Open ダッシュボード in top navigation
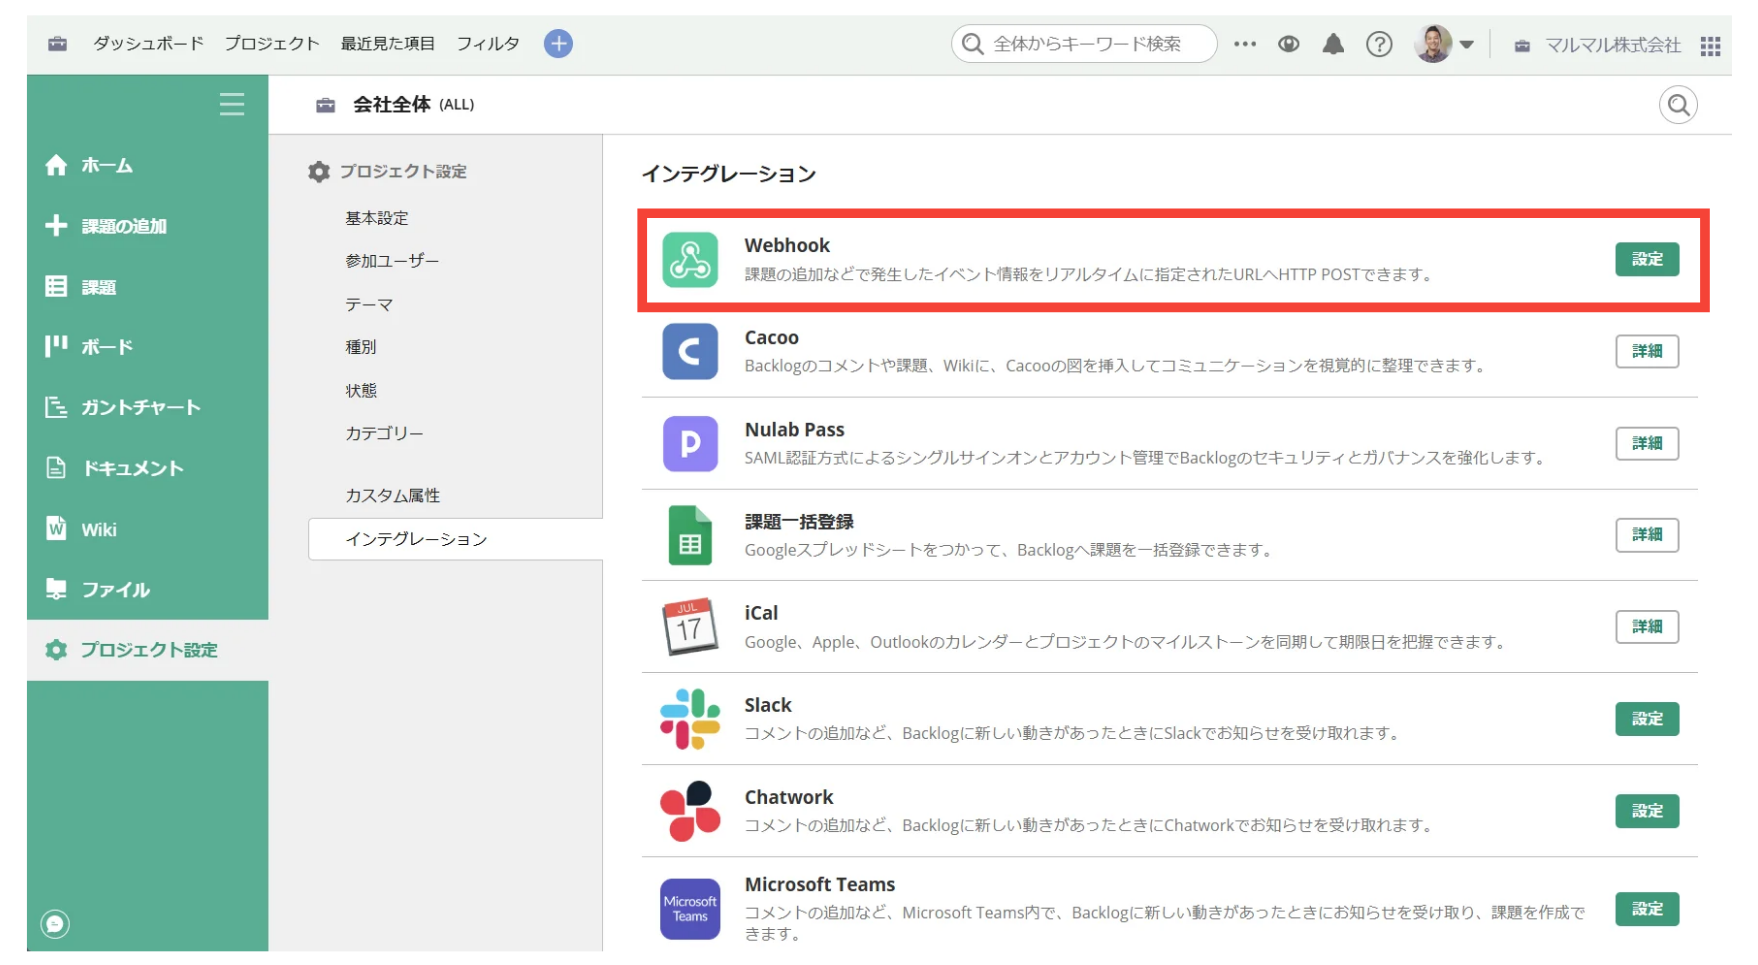 [x=148, y=44]
